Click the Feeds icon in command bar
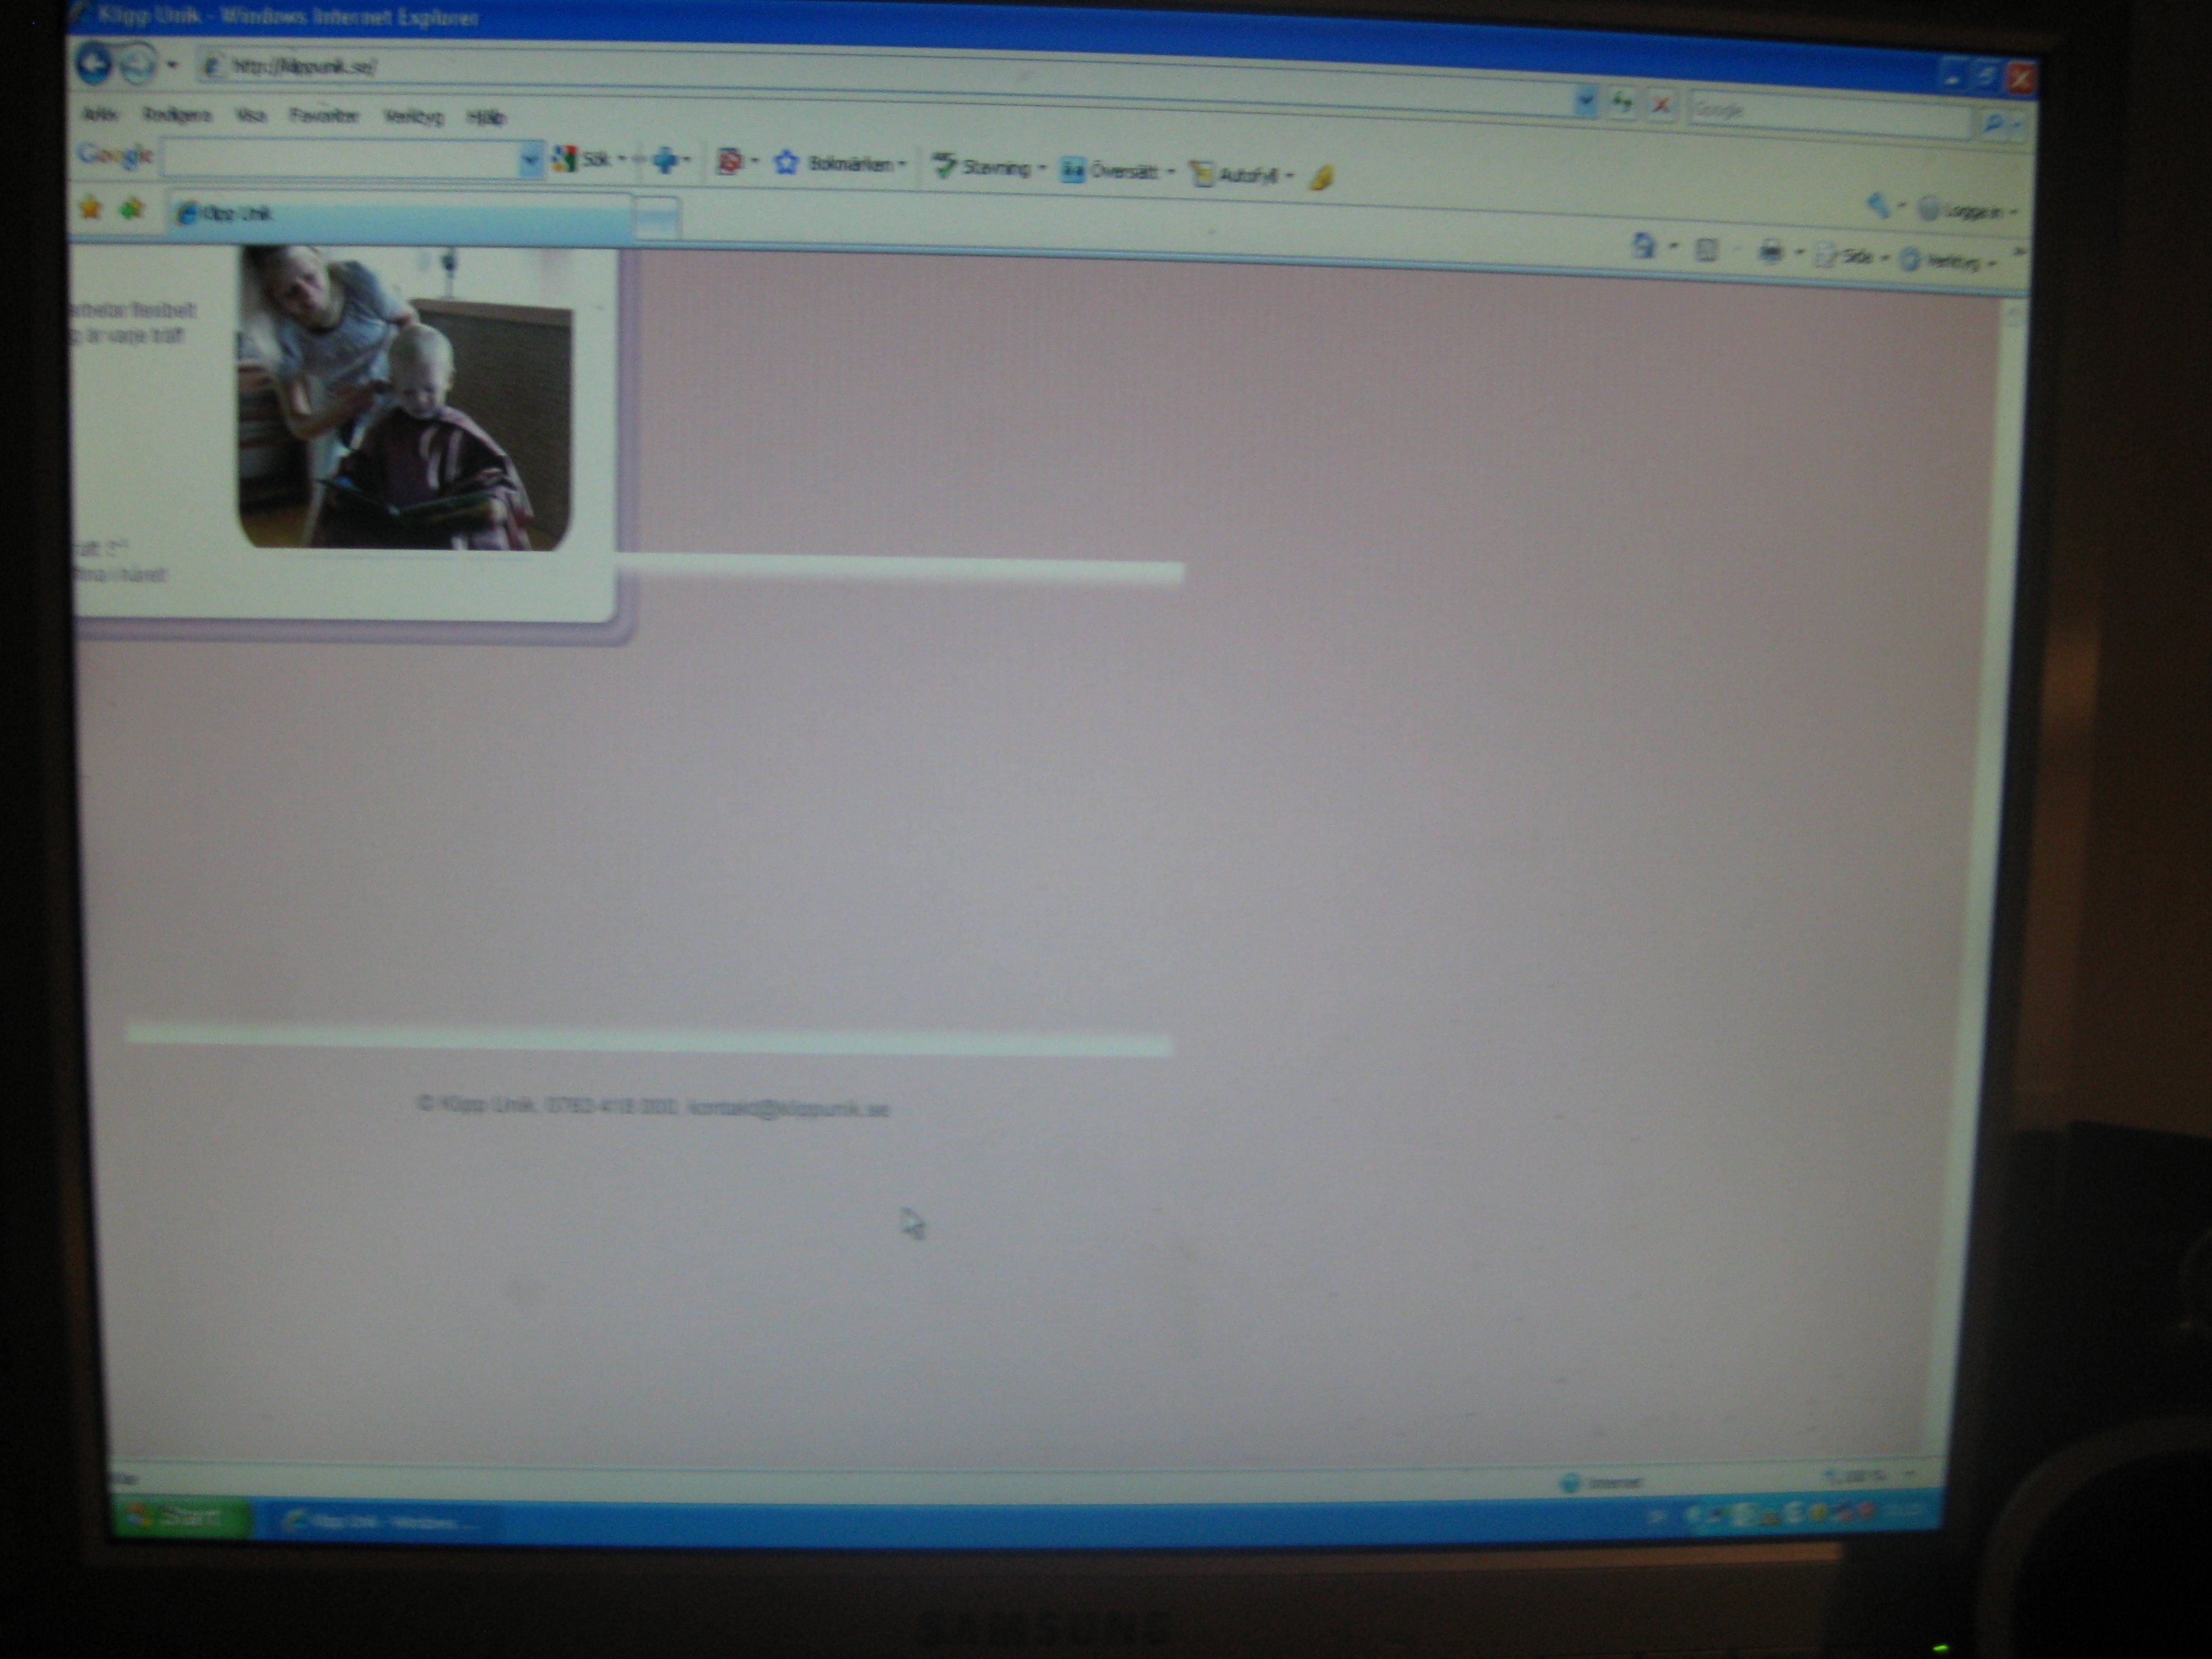The width and height of the screenshot is (2212, 1659). [1706, 249]
